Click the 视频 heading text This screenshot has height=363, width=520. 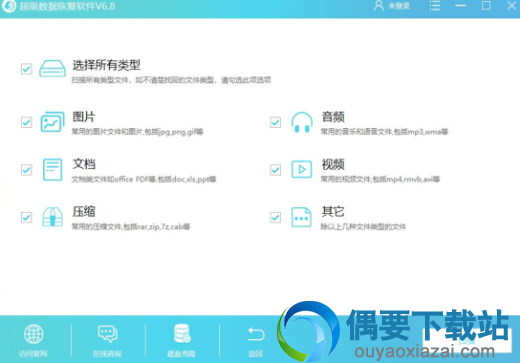[333, 164]
